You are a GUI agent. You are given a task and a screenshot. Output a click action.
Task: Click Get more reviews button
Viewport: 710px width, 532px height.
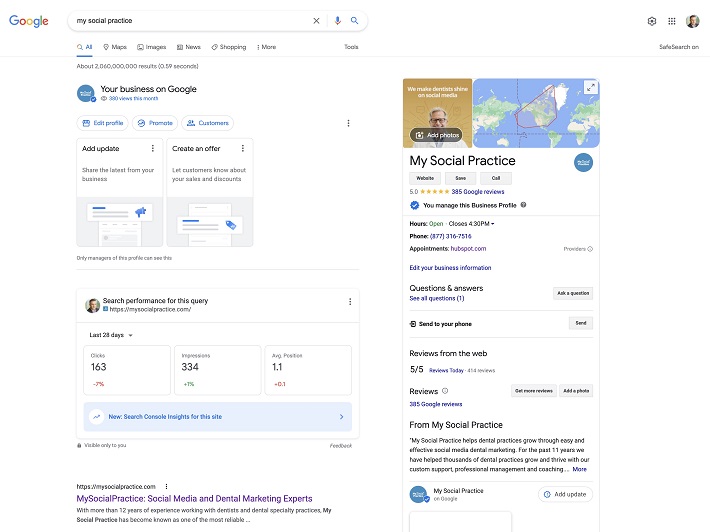tap(534, 391)
